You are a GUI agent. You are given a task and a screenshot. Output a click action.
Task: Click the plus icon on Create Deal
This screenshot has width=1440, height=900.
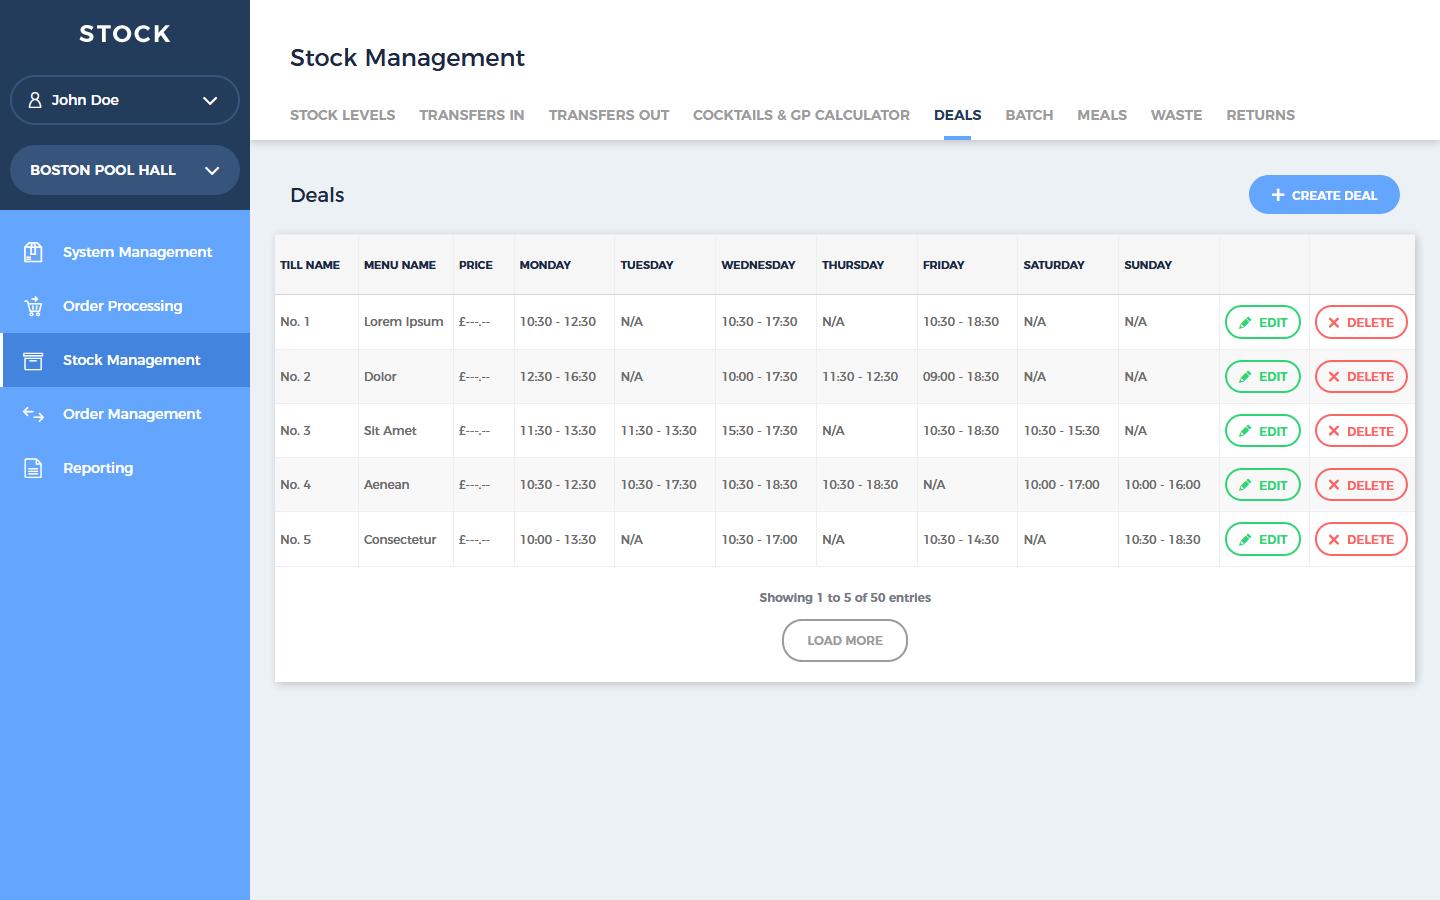pyautogui.click(x=1277, y=195)
